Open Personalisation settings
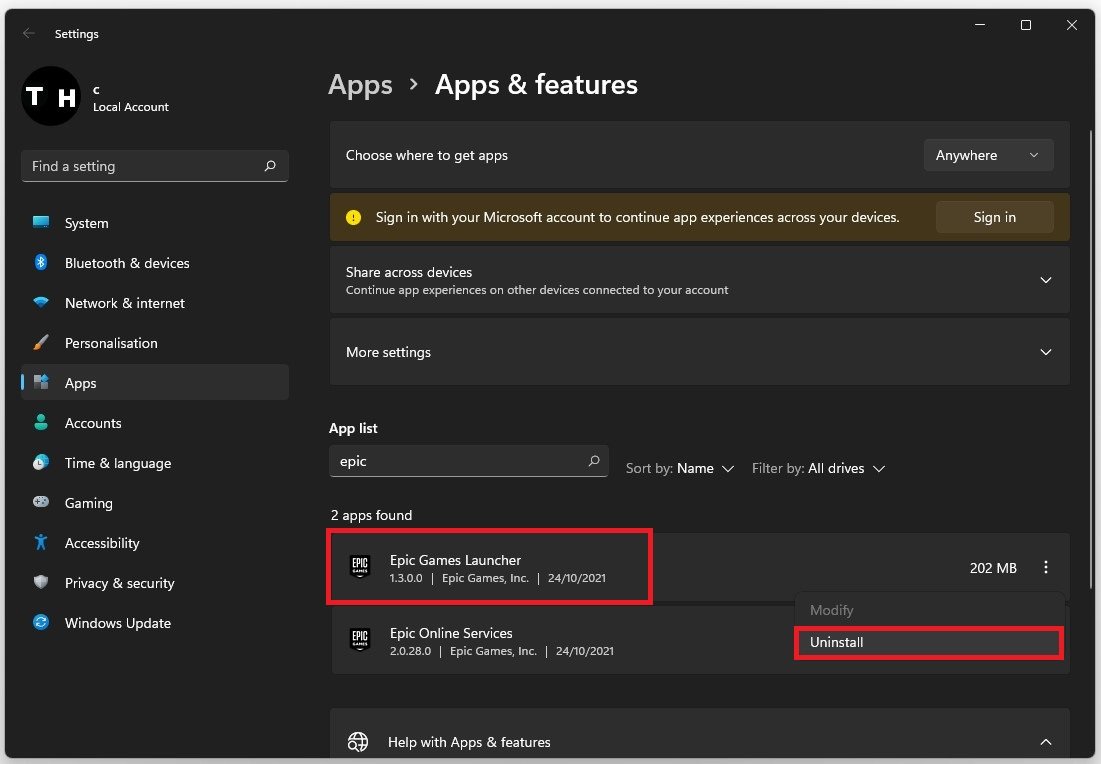 110,343
